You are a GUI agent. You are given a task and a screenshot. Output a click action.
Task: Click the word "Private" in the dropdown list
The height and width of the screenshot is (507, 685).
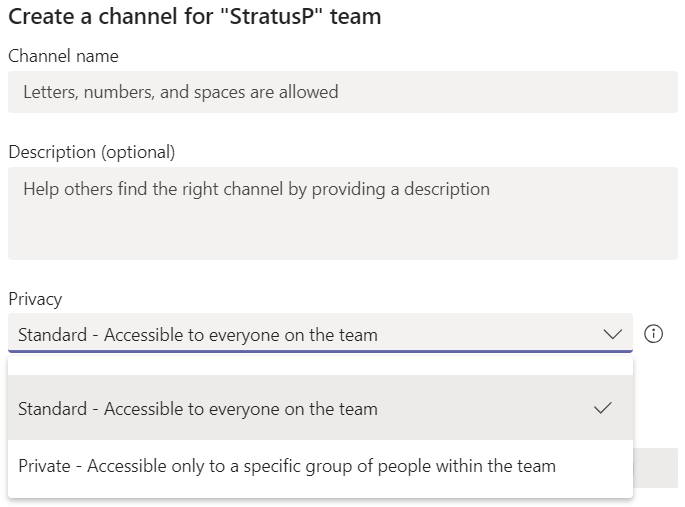[44, 466]
